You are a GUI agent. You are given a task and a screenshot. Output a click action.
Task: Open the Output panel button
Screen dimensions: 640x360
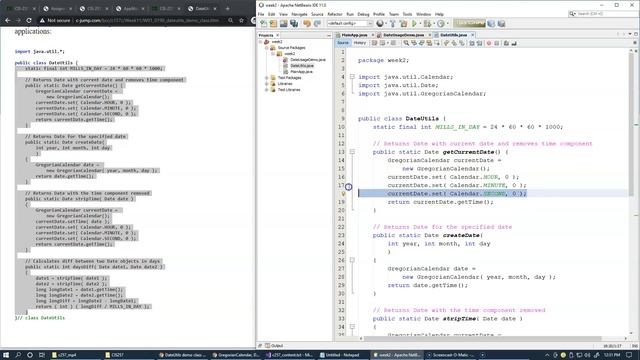tap(274, 346)
